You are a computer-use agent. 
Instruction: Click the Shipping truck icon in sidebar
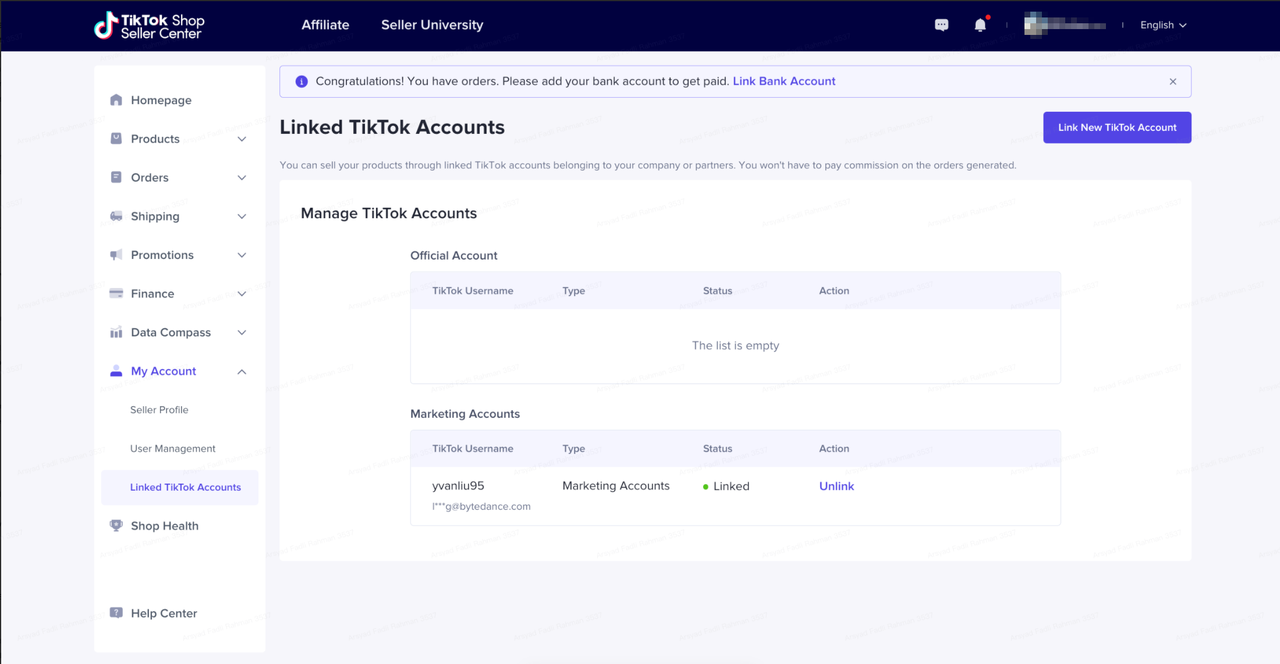tap(116, 216)
